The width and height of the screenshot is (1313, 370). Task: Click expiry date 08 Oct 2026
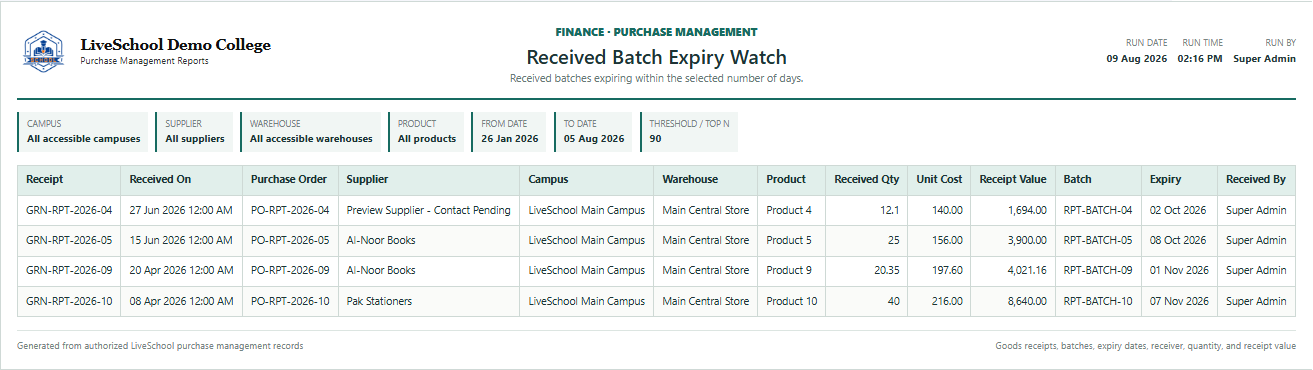1178,241
